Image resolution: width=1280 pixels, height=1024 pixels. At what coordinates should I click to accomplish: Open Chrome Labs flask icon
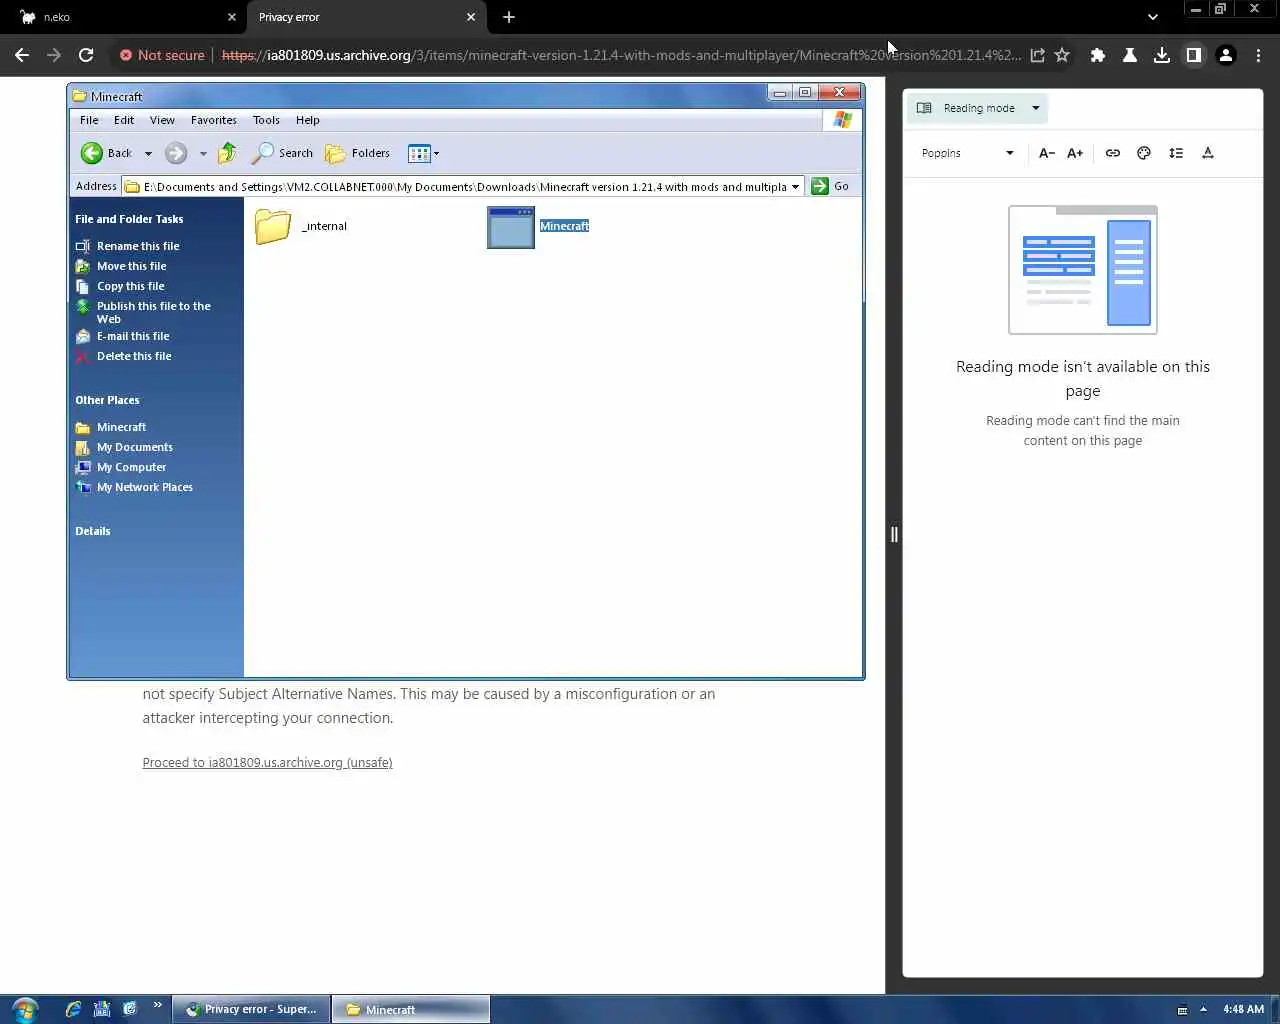click(1130, 55)
